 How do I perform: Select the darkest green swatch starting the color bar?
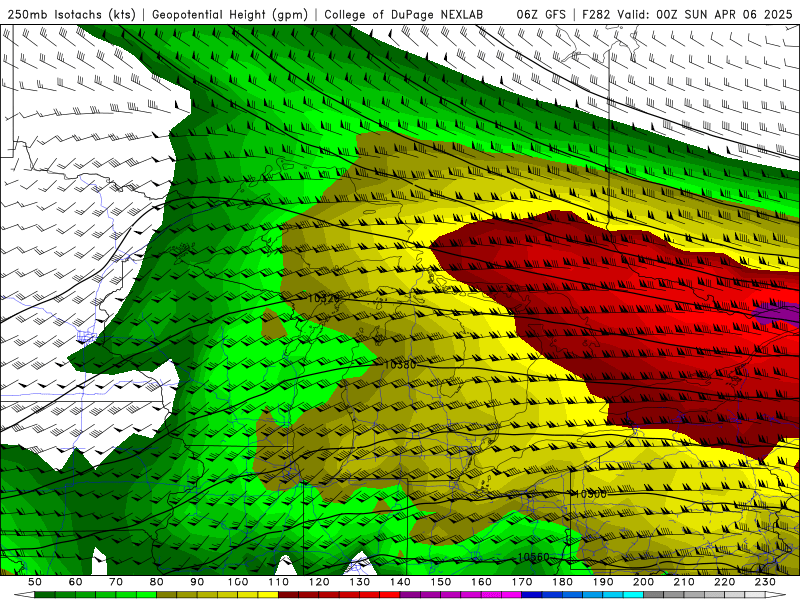click(44, 594)
